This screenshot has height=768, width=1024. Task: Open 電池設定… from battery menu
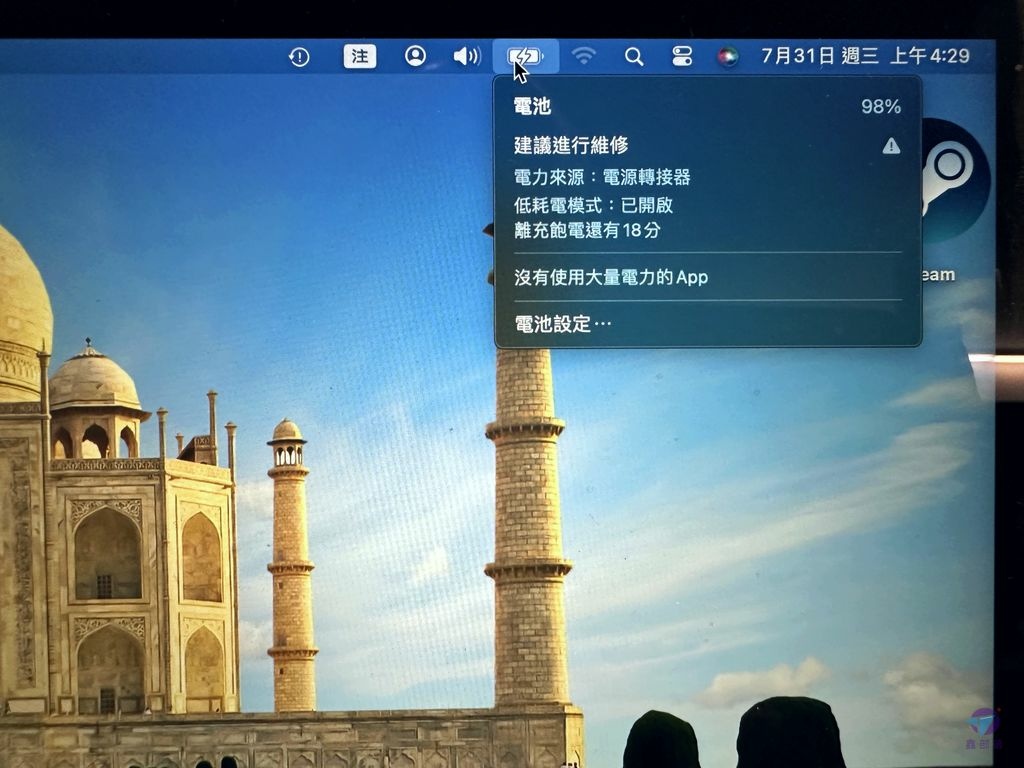[563, 324]
